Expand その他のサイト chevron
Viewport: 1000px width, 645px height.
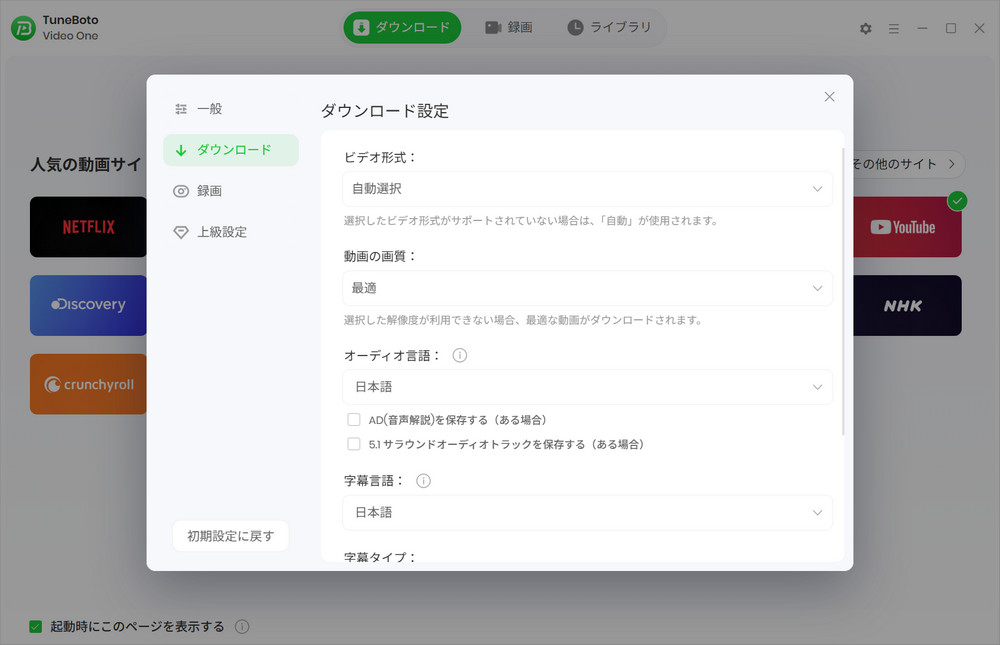952,164
